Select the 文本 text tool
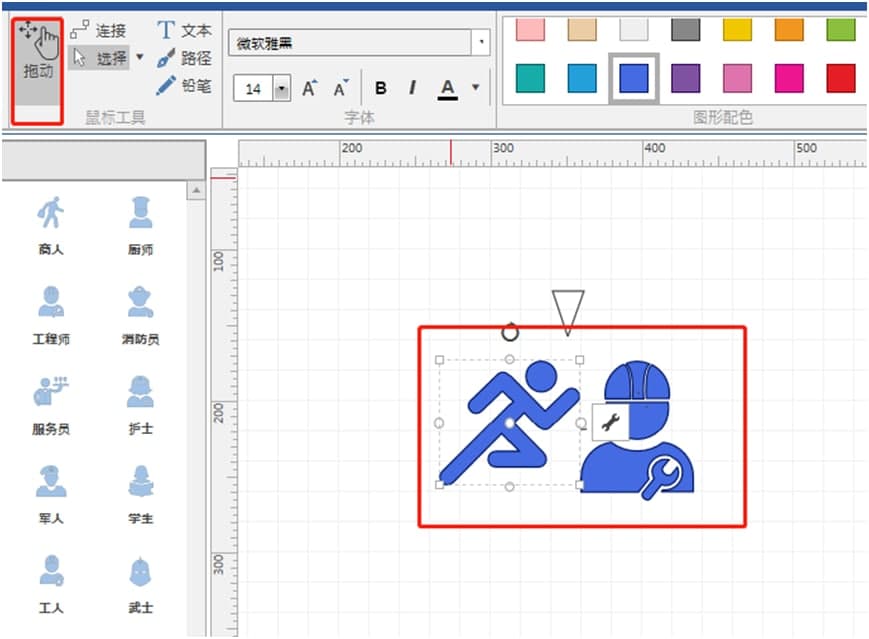Image resolution: width=869 pixels, height=639 pixels. pyautogui.click(x=185, y=30)
